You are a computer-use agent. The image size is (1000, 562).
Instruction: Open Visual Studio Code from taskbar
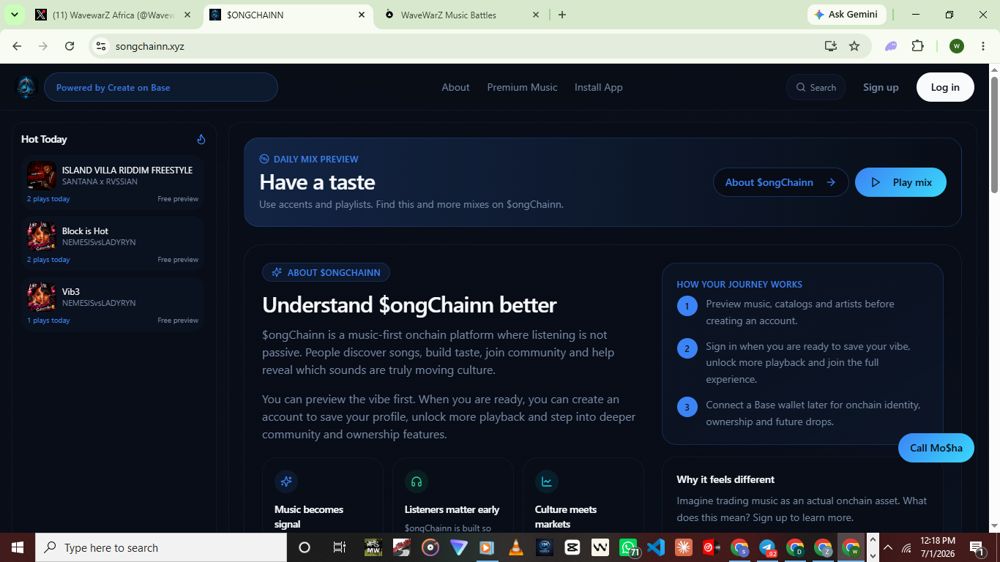coord(656,547)
